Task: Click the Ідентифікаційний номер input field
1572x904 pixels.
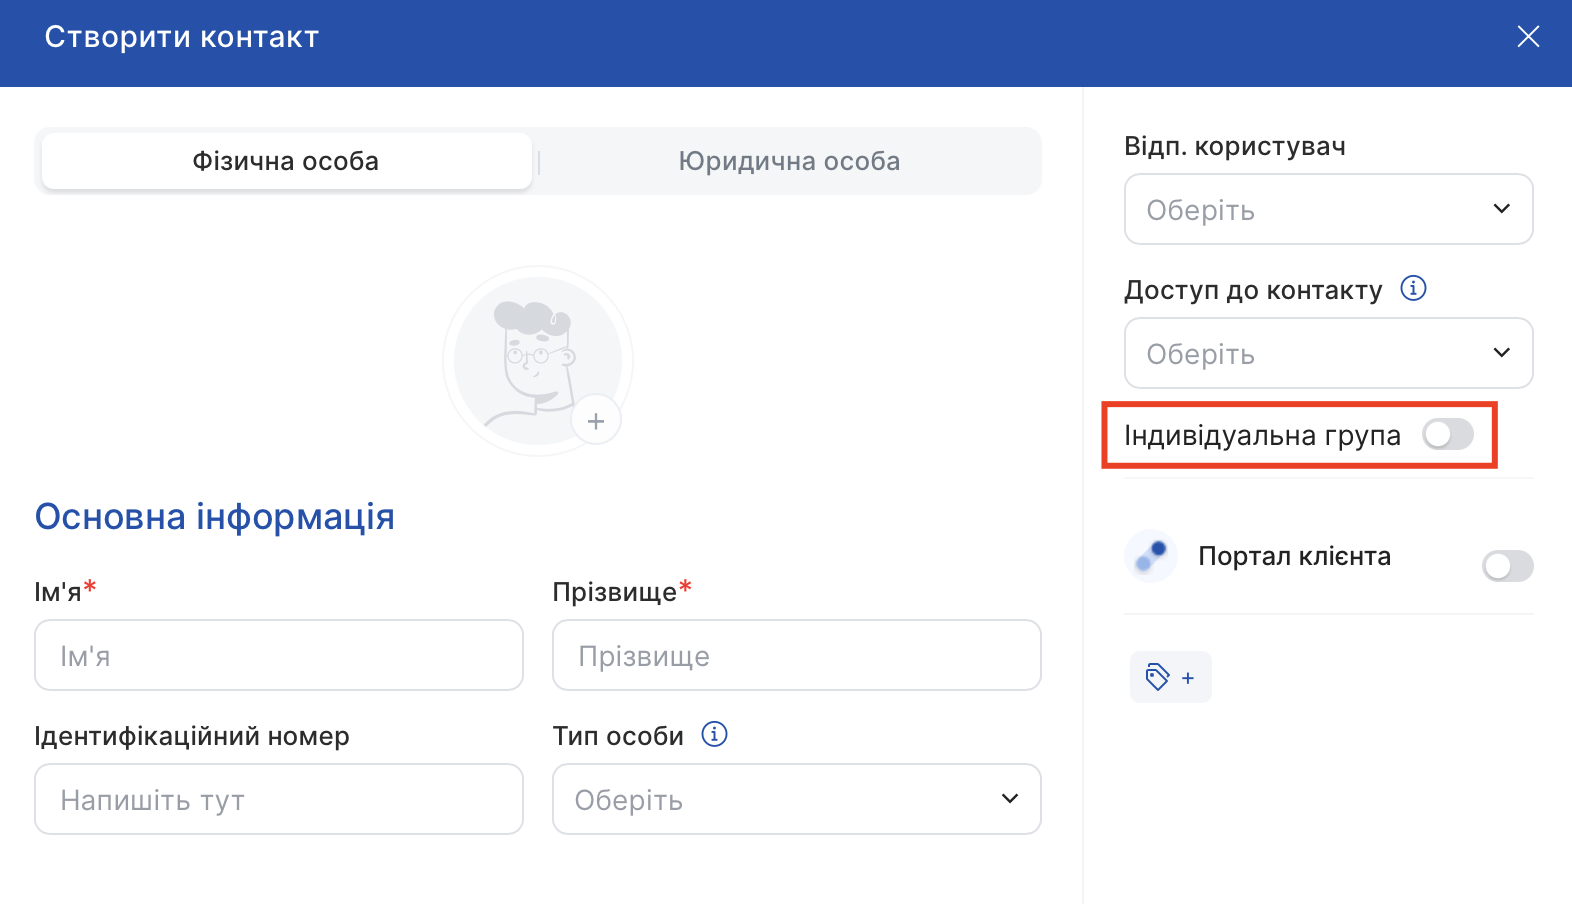Action: (x=279, y=799)
